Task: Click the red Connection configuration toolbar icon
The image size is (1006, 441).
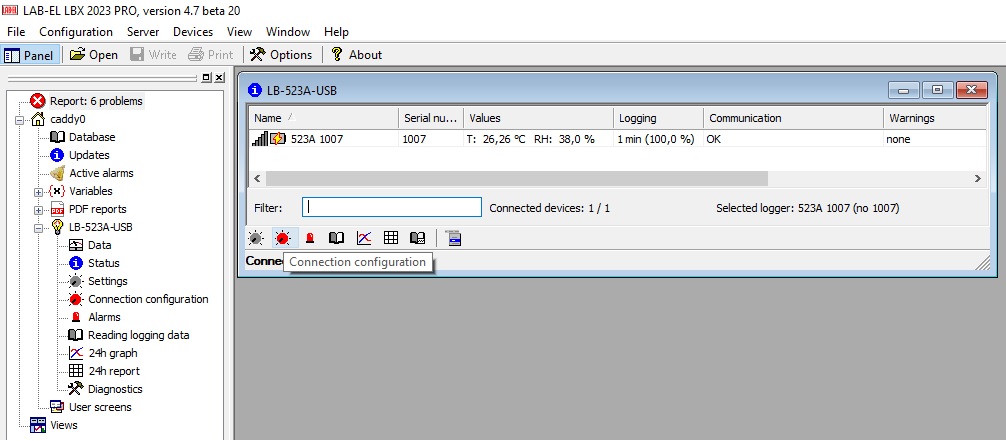Action: point(282,238)
